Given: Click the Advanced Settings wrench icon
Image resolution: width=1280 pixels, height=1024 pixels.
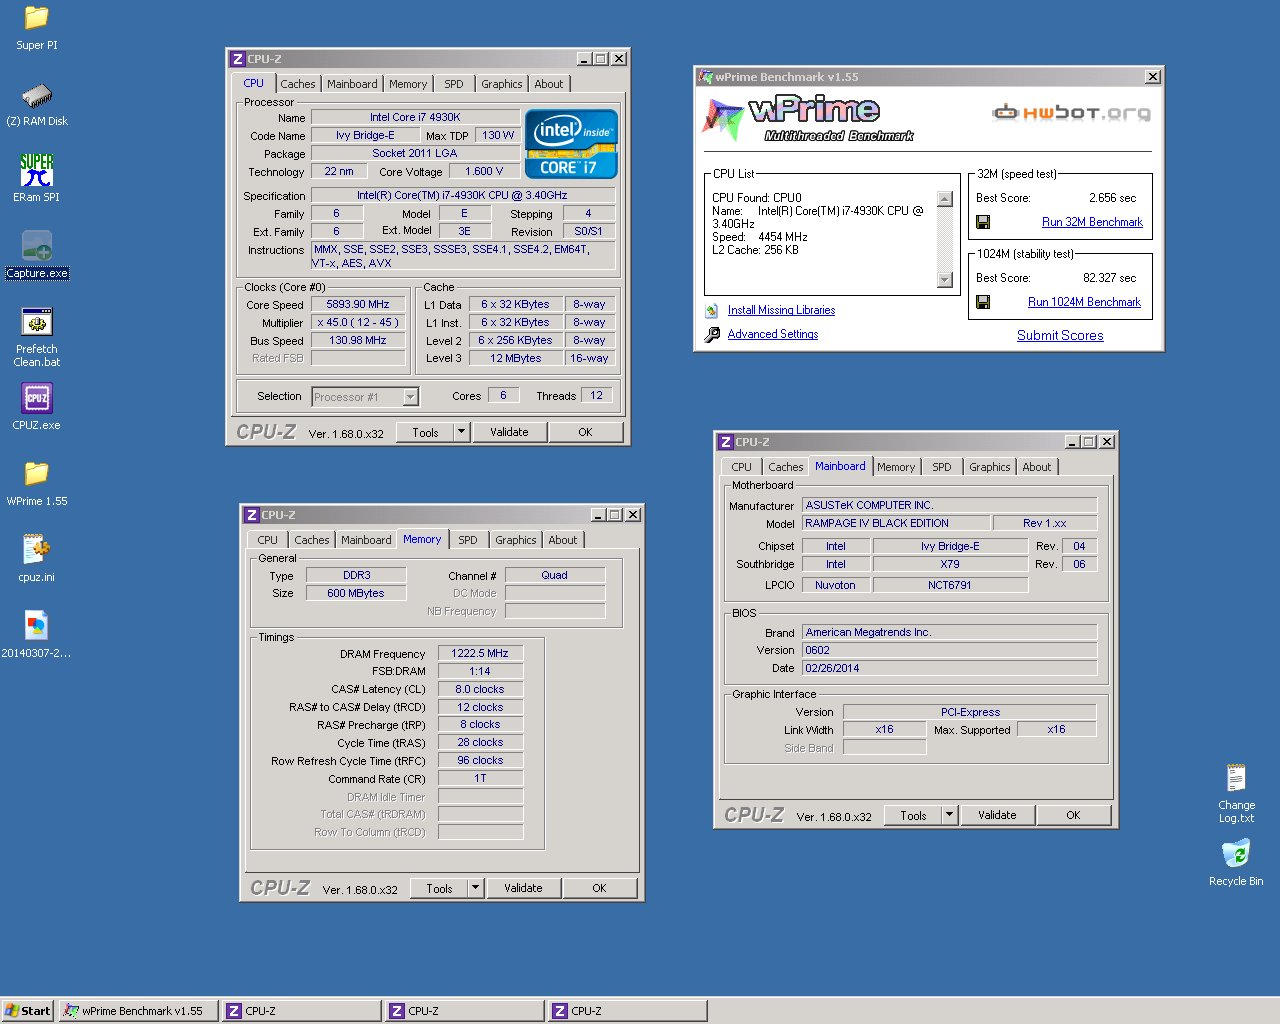Looking at the screenshot, I should 712,335.
